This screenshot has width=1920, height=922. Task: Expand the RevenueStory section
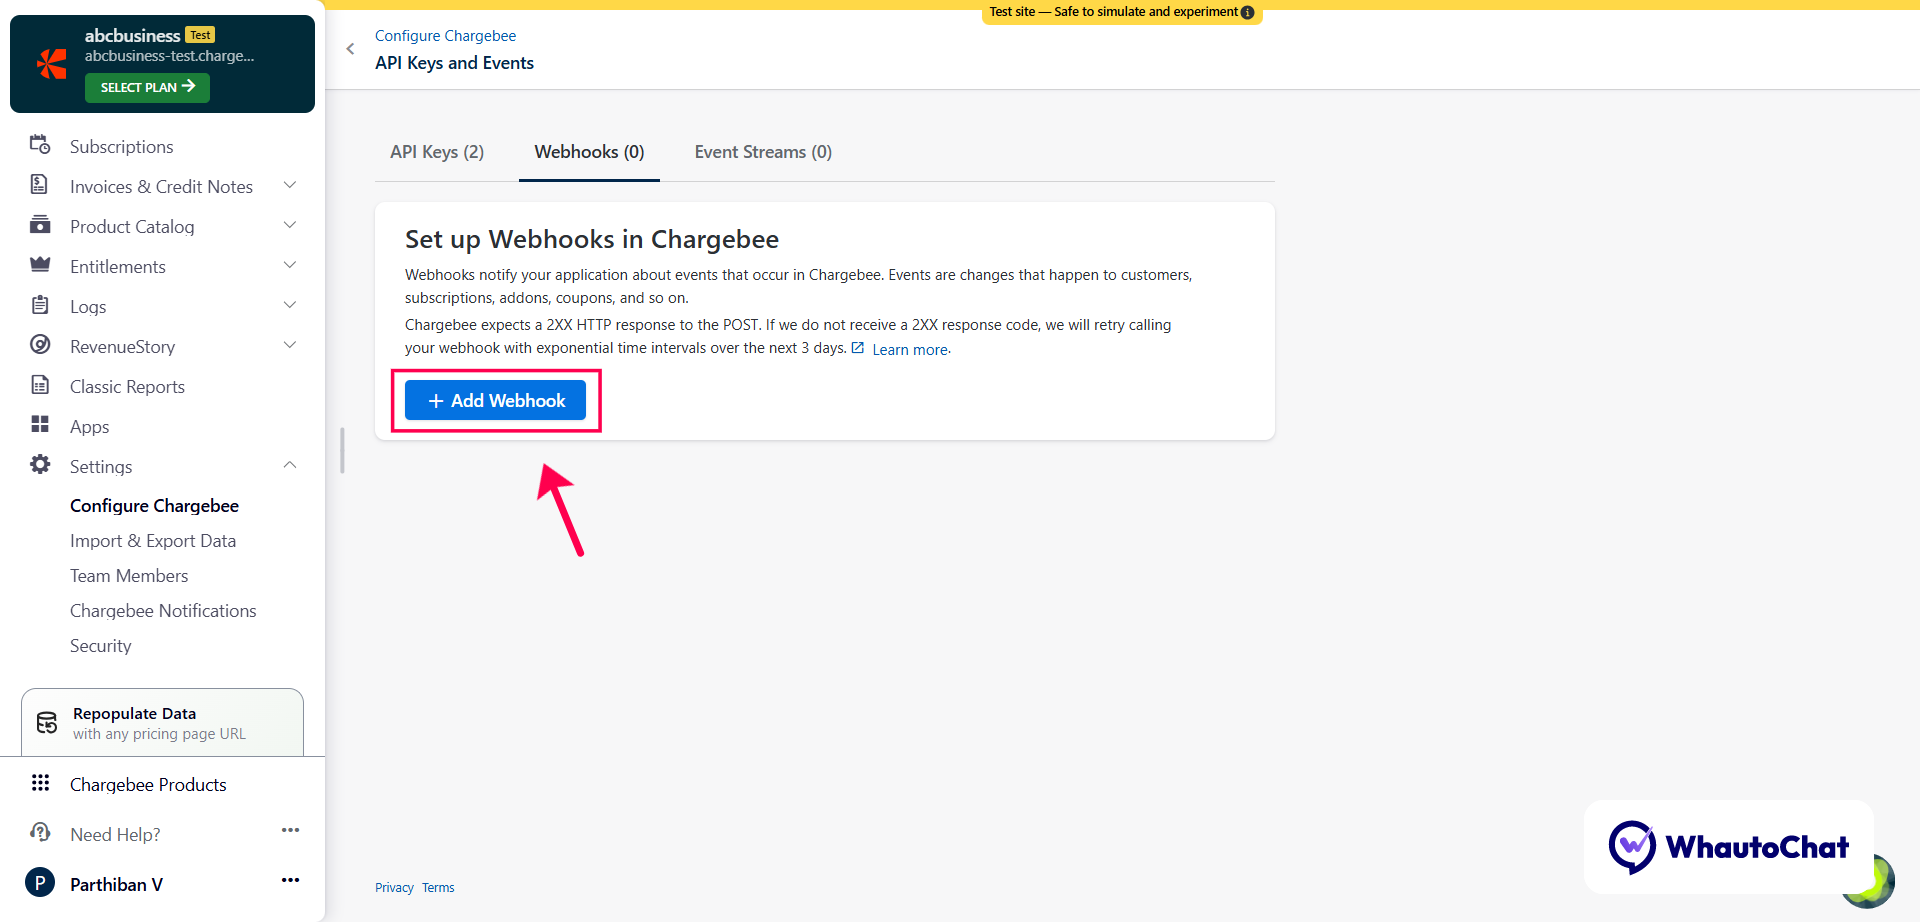[289, 345]
